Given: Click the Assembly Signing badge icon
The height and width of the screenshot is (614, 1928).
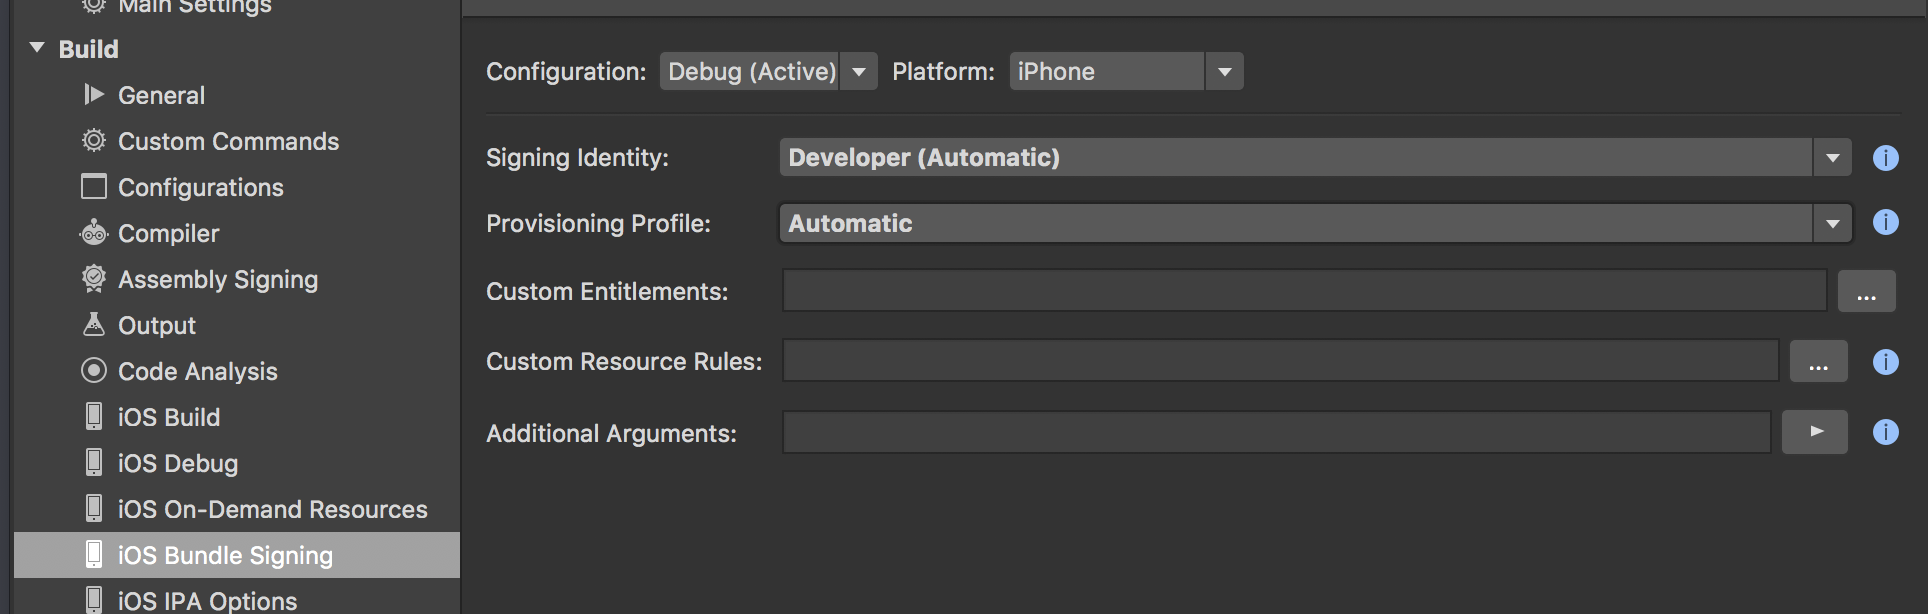Looking at the screenshot, I should (x=94, y=279).
